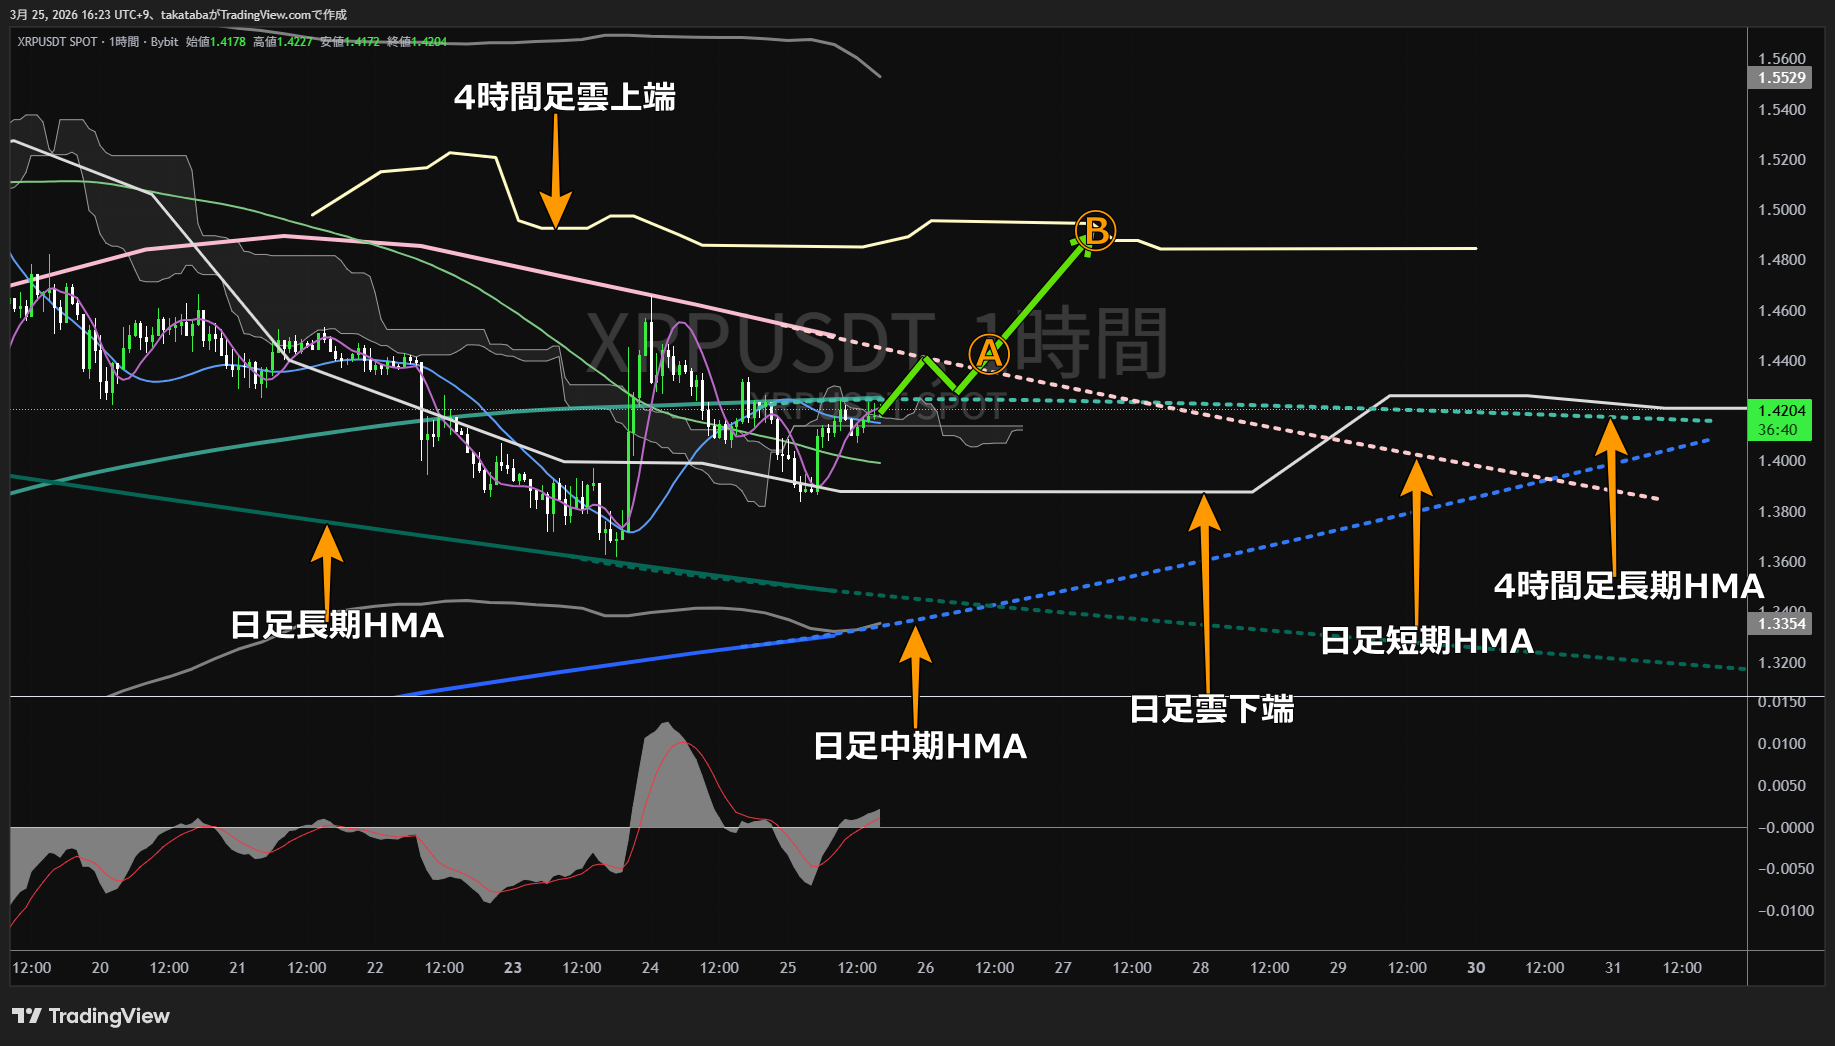Viewport: 1835px width, 1046px height.
Task: Click the −0.0050 indicator axis label
Action: tap(1786, 869)
